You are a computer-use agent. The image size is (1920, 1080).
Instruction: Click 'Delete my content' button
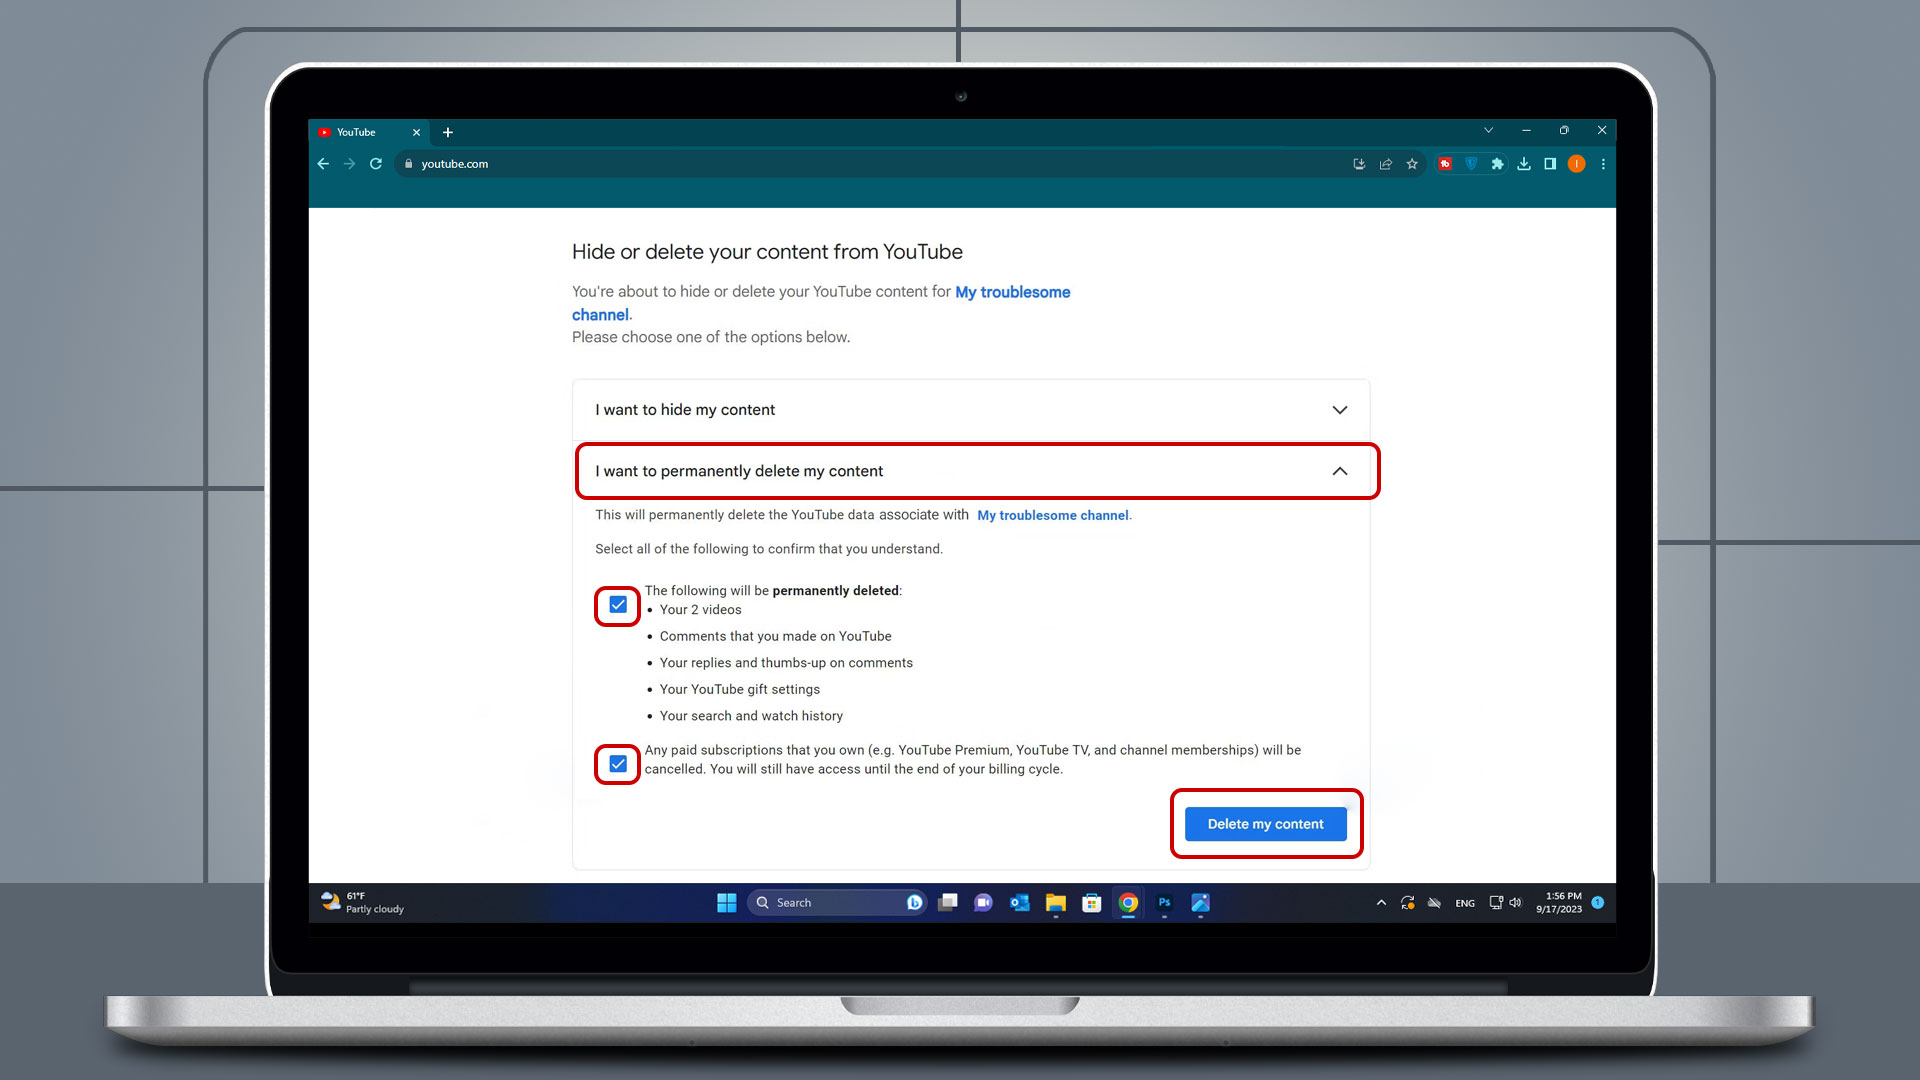(1265, 823)
